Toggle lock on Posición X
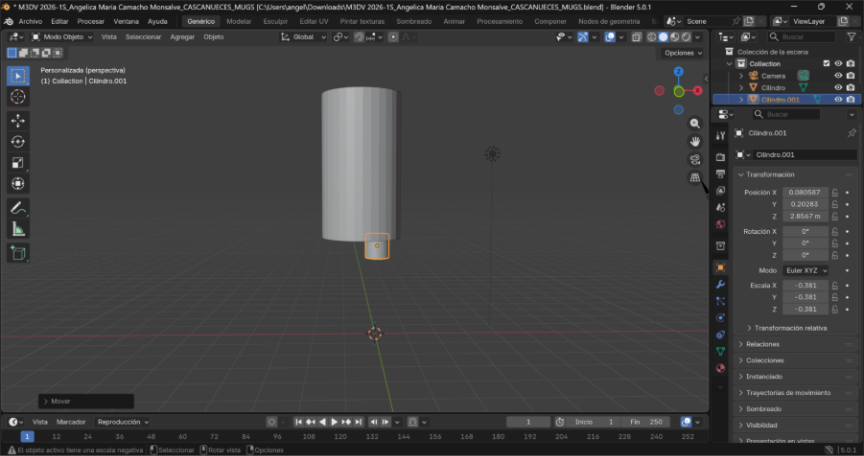The height and width of the screenshot is (456, 864). [835, 192]
